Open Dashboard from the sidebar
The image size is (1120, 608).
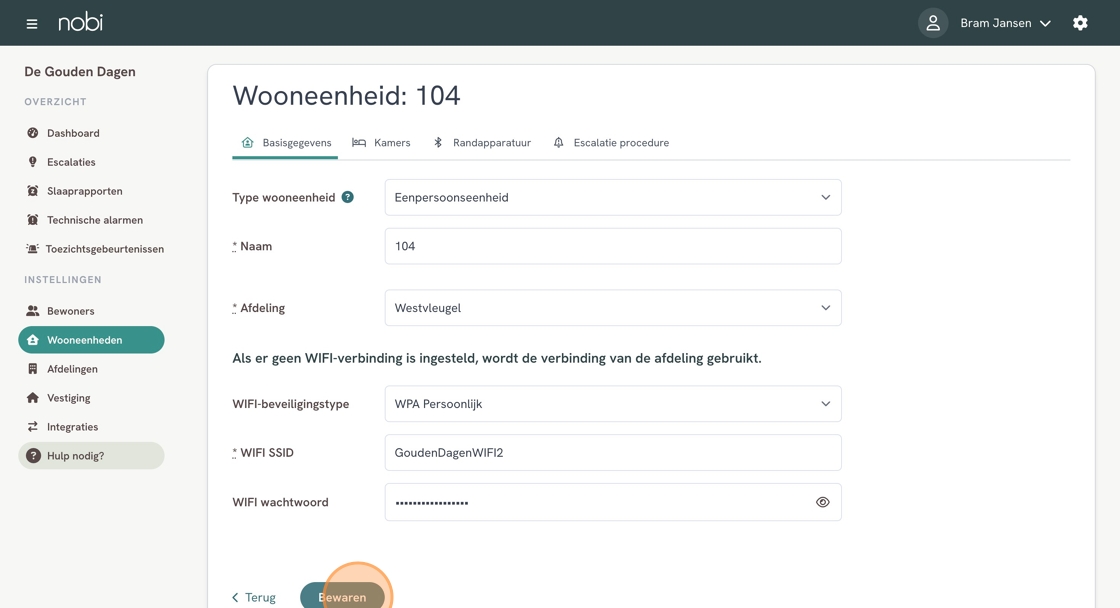[x=73, y=133]
